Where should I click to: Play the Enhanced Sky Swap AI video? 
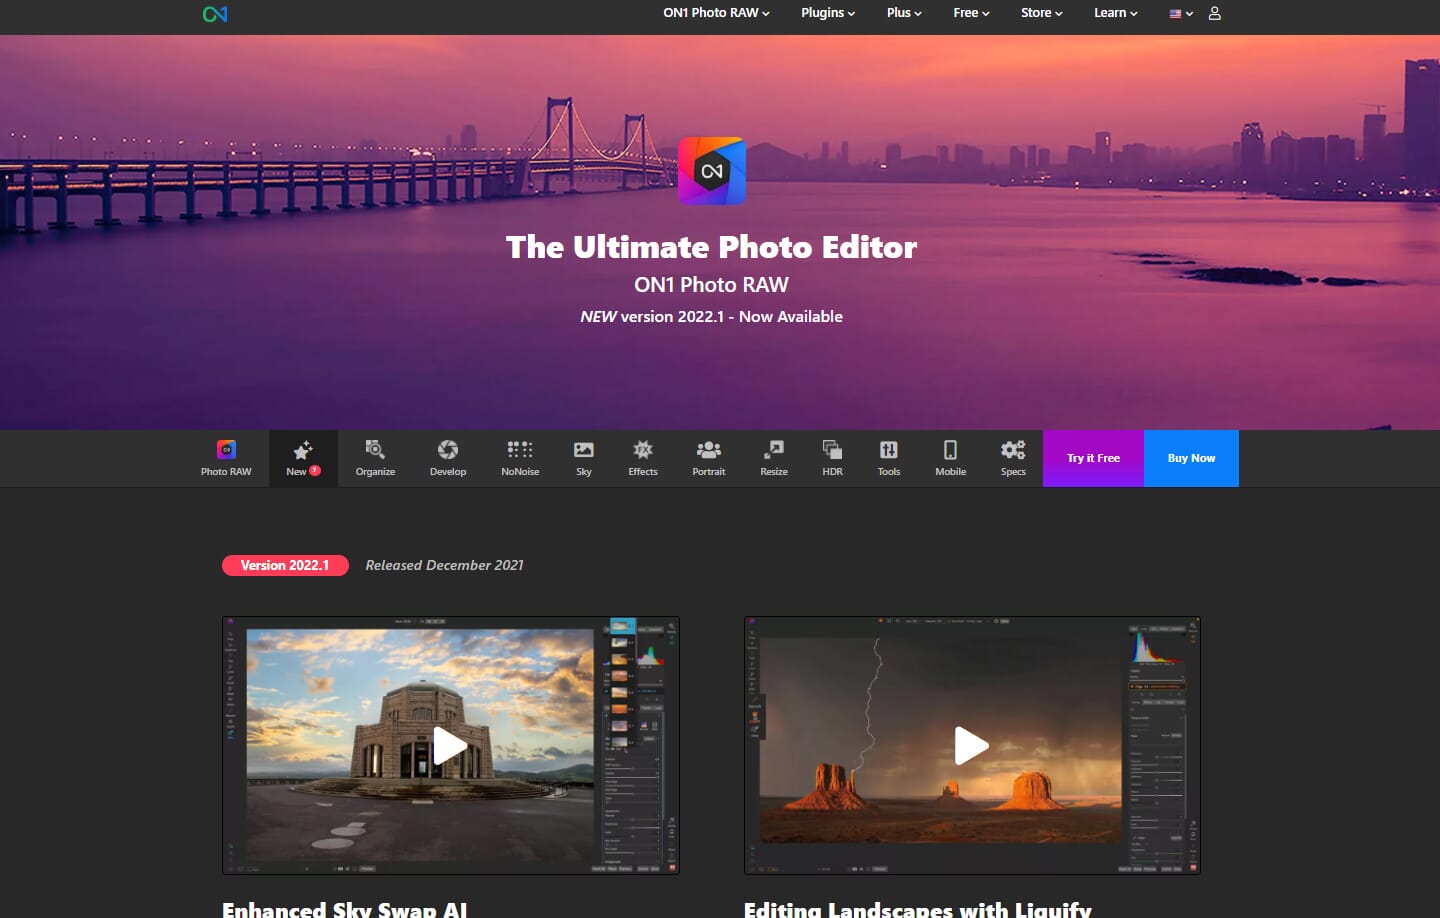click(451, 745)
